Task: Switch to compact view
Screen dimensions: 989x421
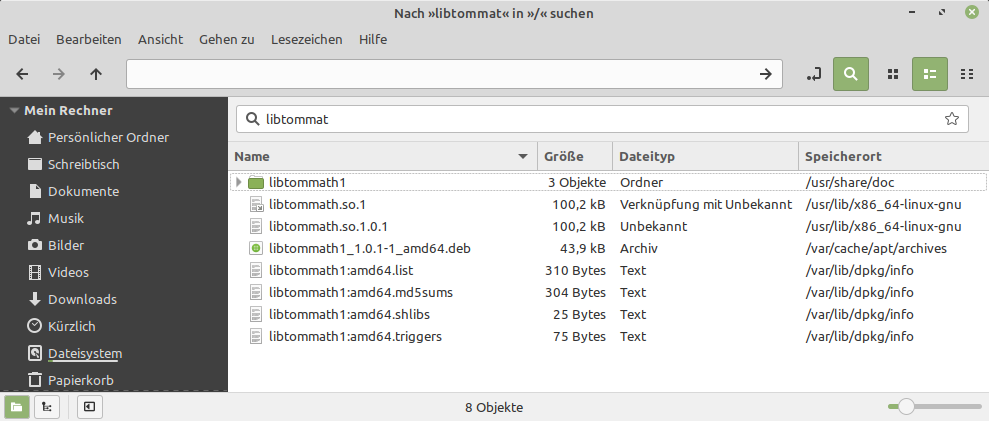Action: pos(966,74)
